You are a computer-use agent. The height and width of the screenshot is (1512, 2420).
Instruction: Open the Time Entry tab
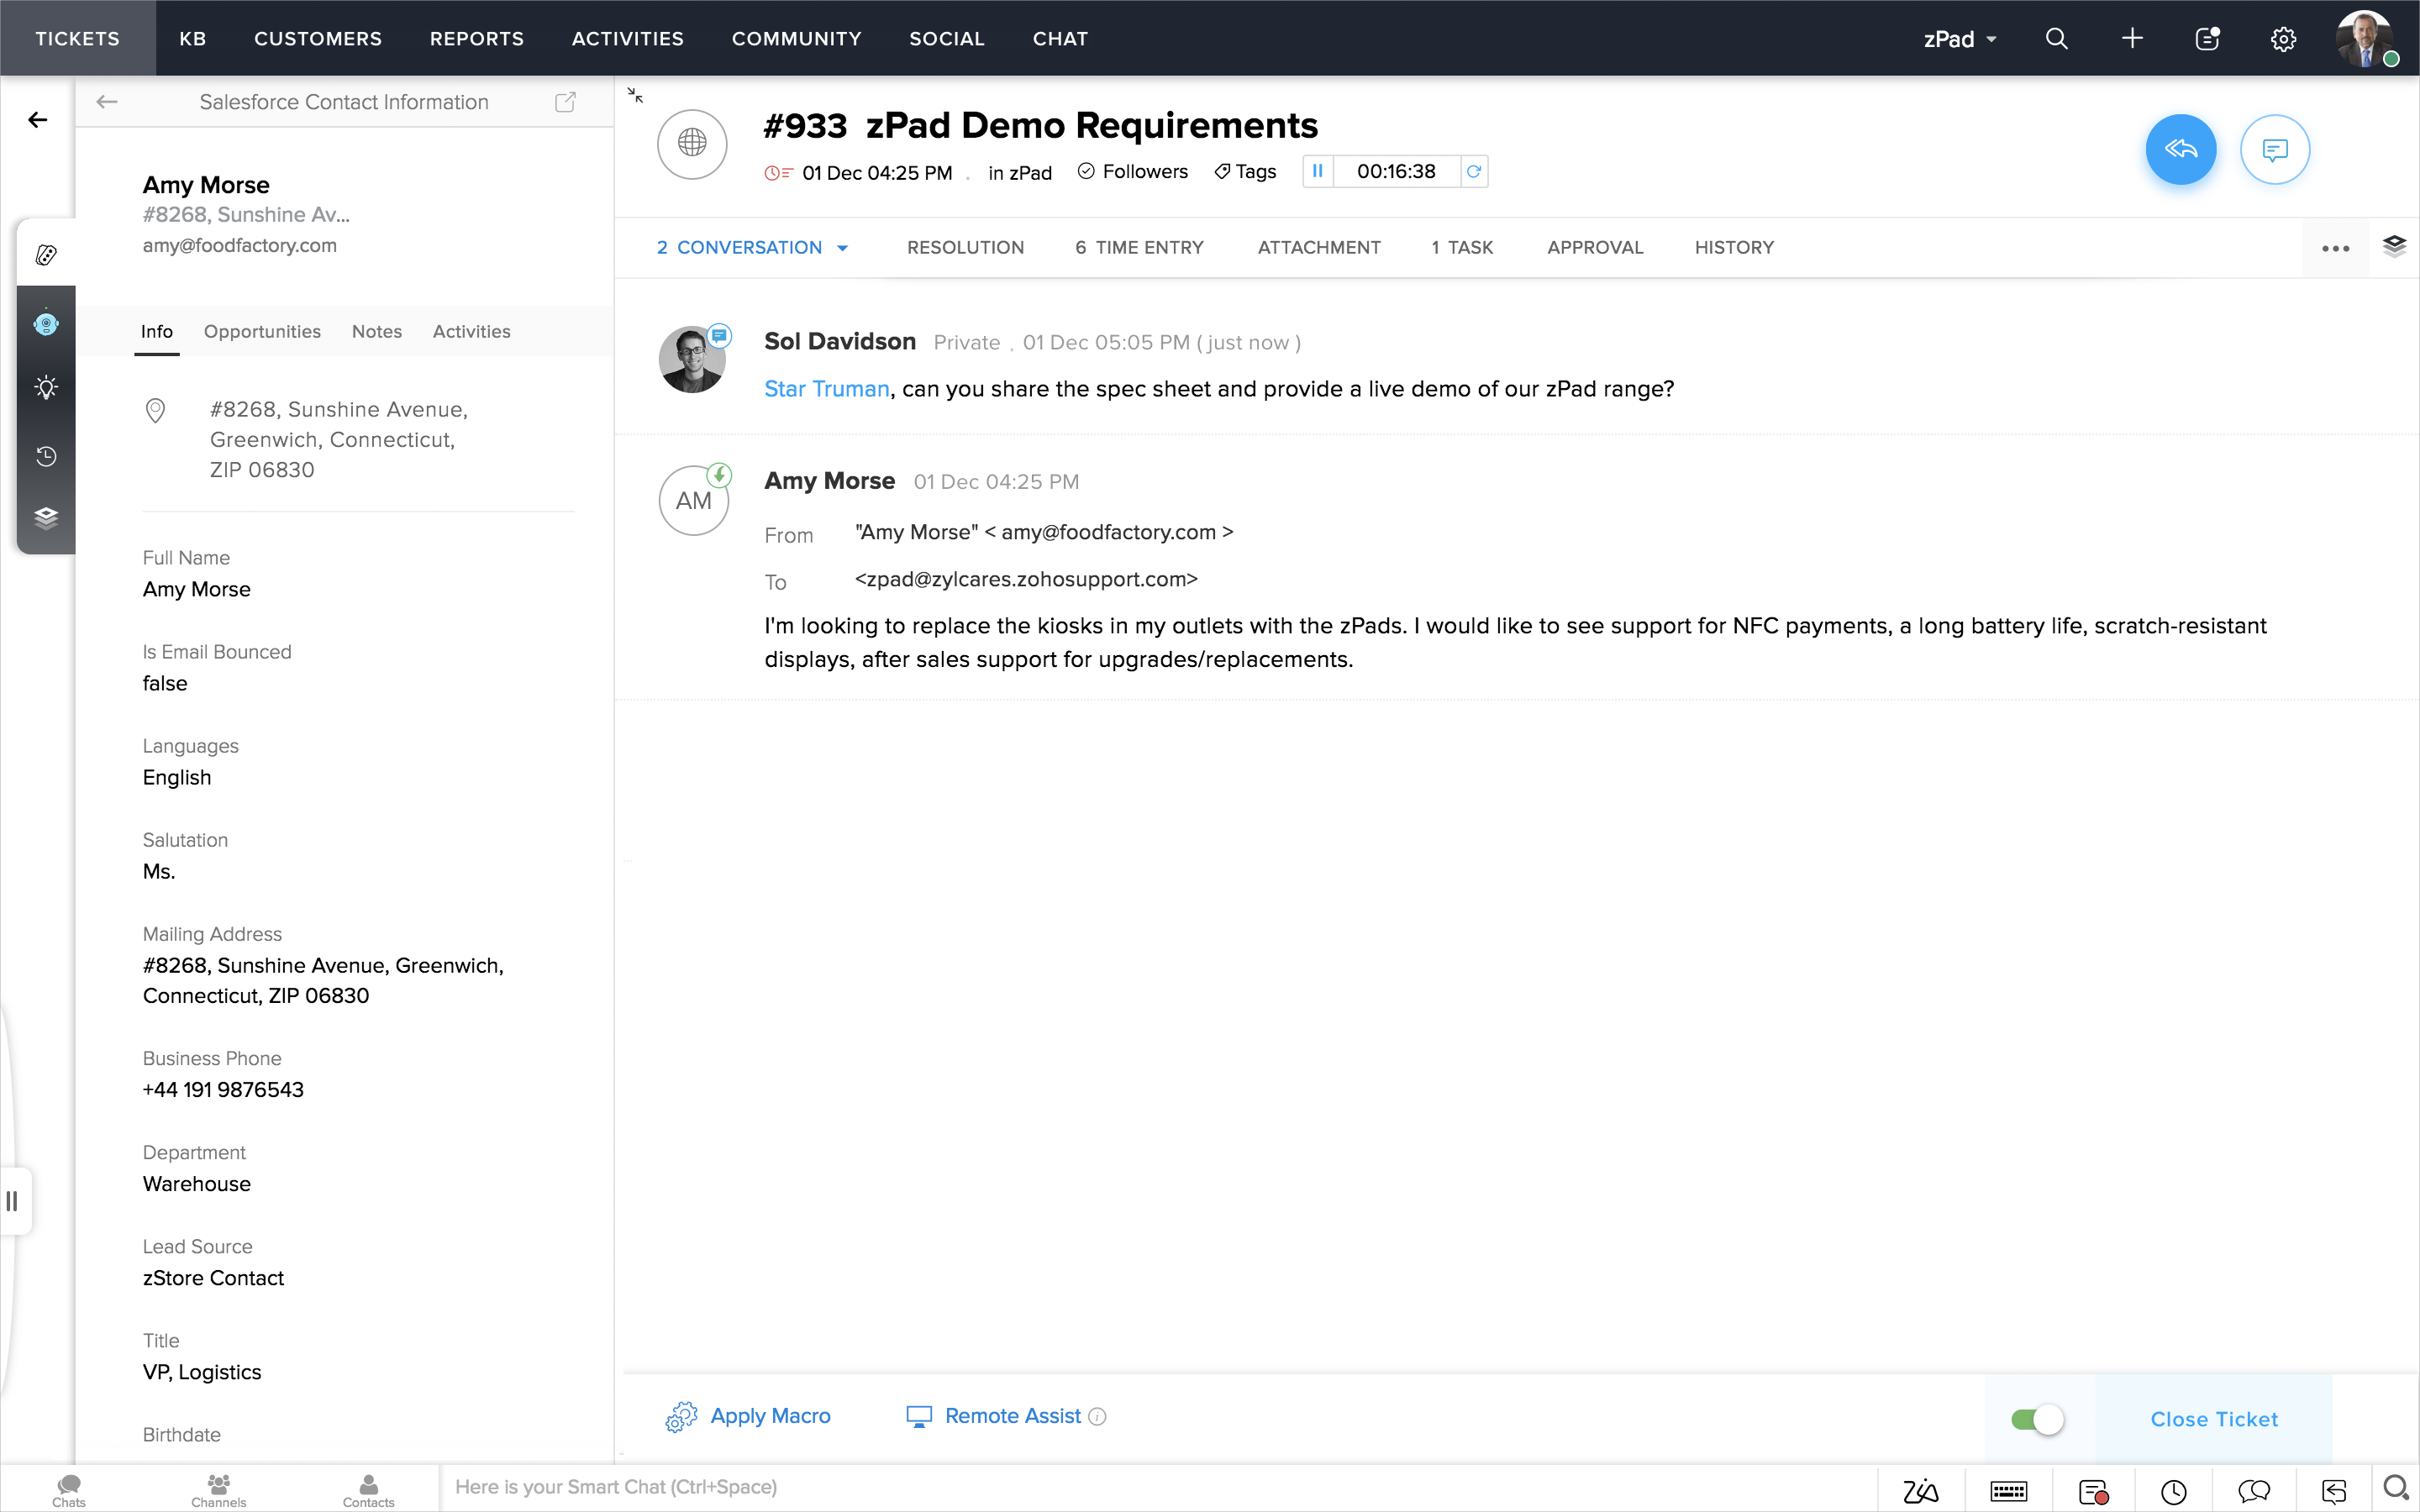(1139, 247)
